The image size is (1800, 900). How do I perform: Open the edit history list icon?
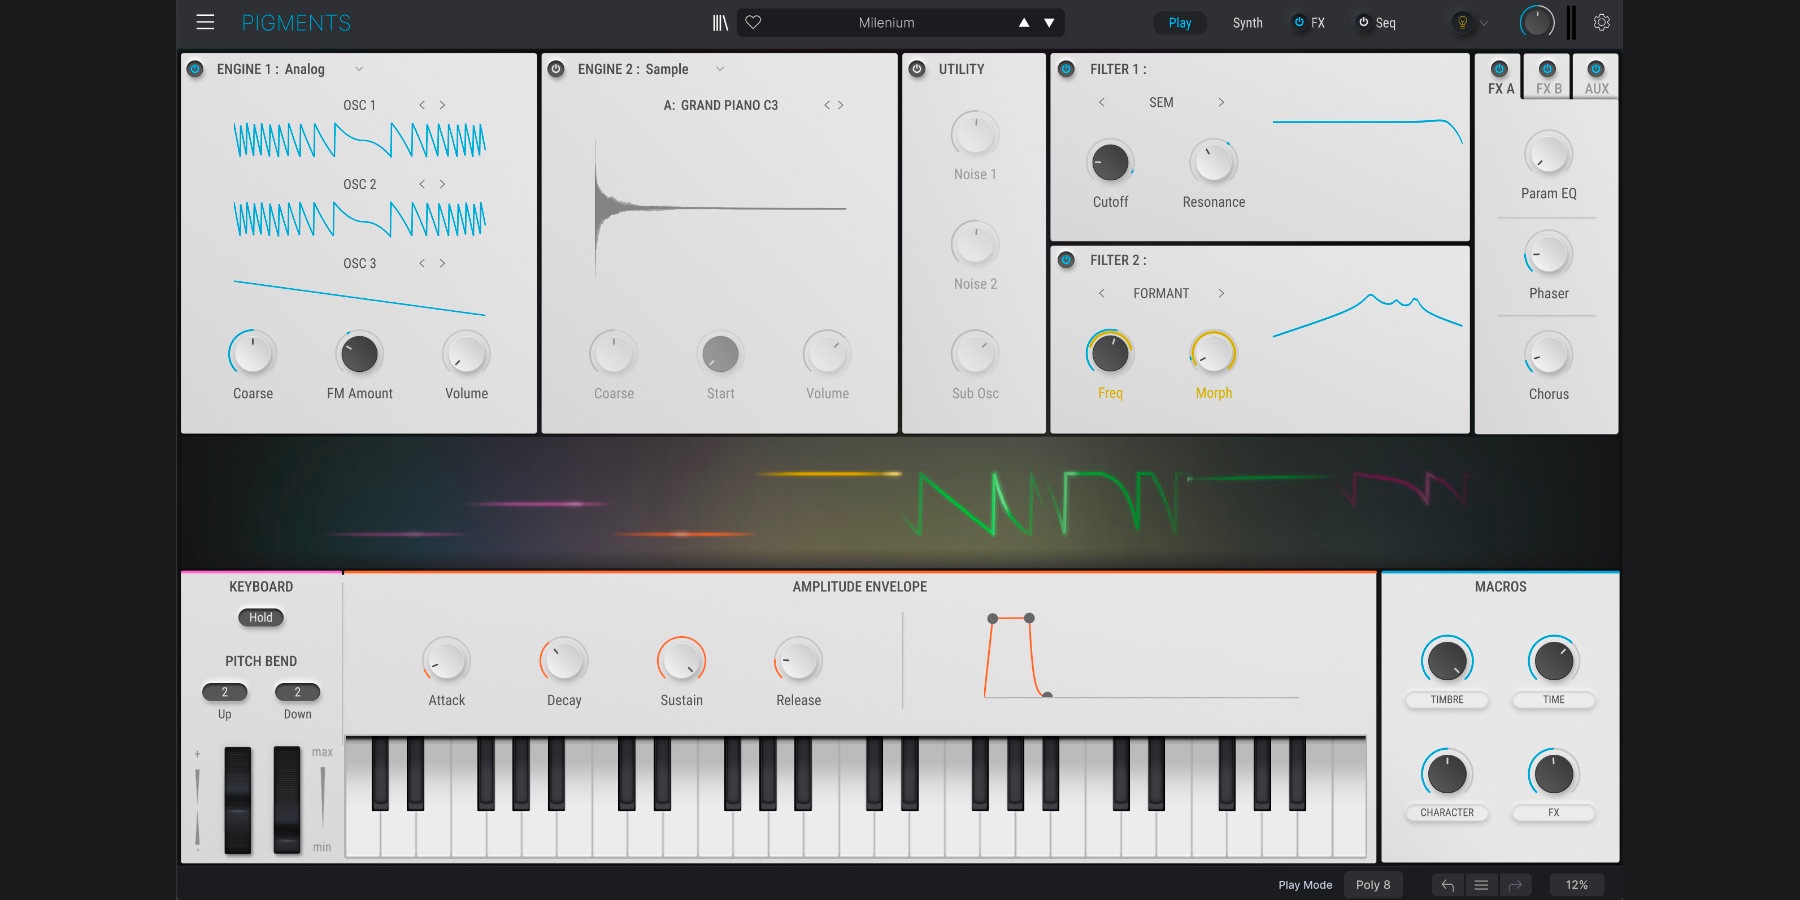1481,885
